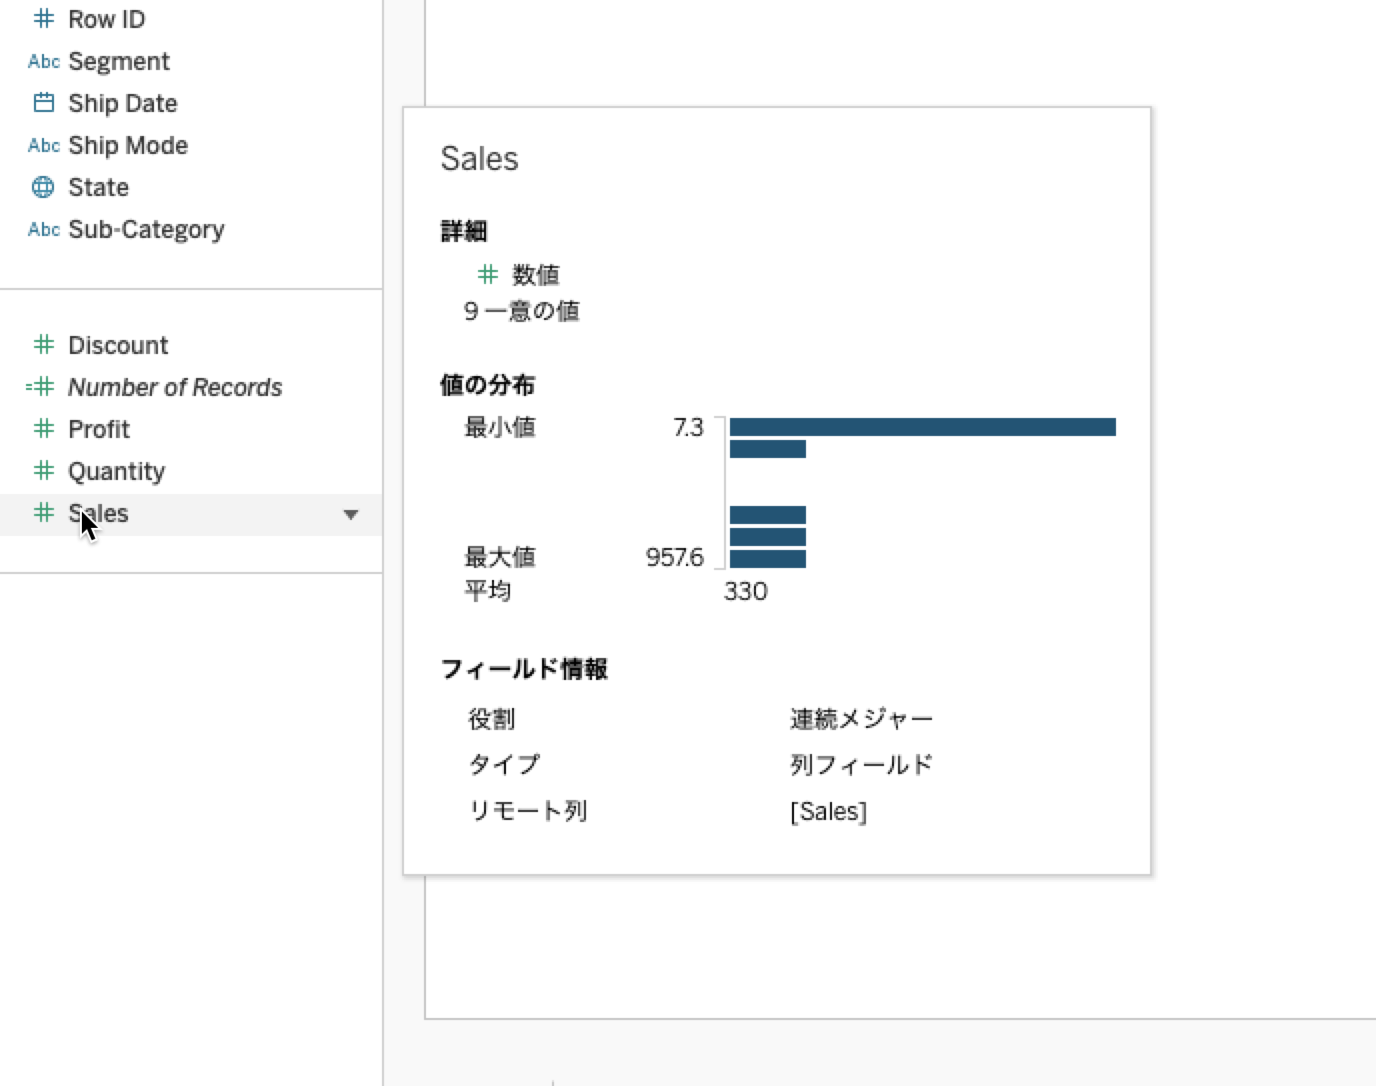Click the green number icon beside Profit
Screen dimensions: 1376x1086
point(43,429)
